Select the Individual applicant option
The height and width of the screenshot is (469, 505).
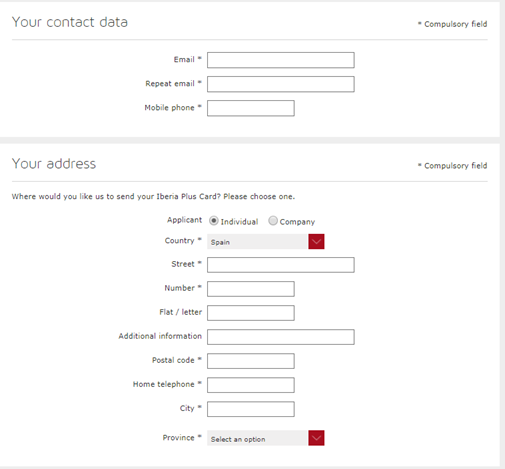[214, 221]
